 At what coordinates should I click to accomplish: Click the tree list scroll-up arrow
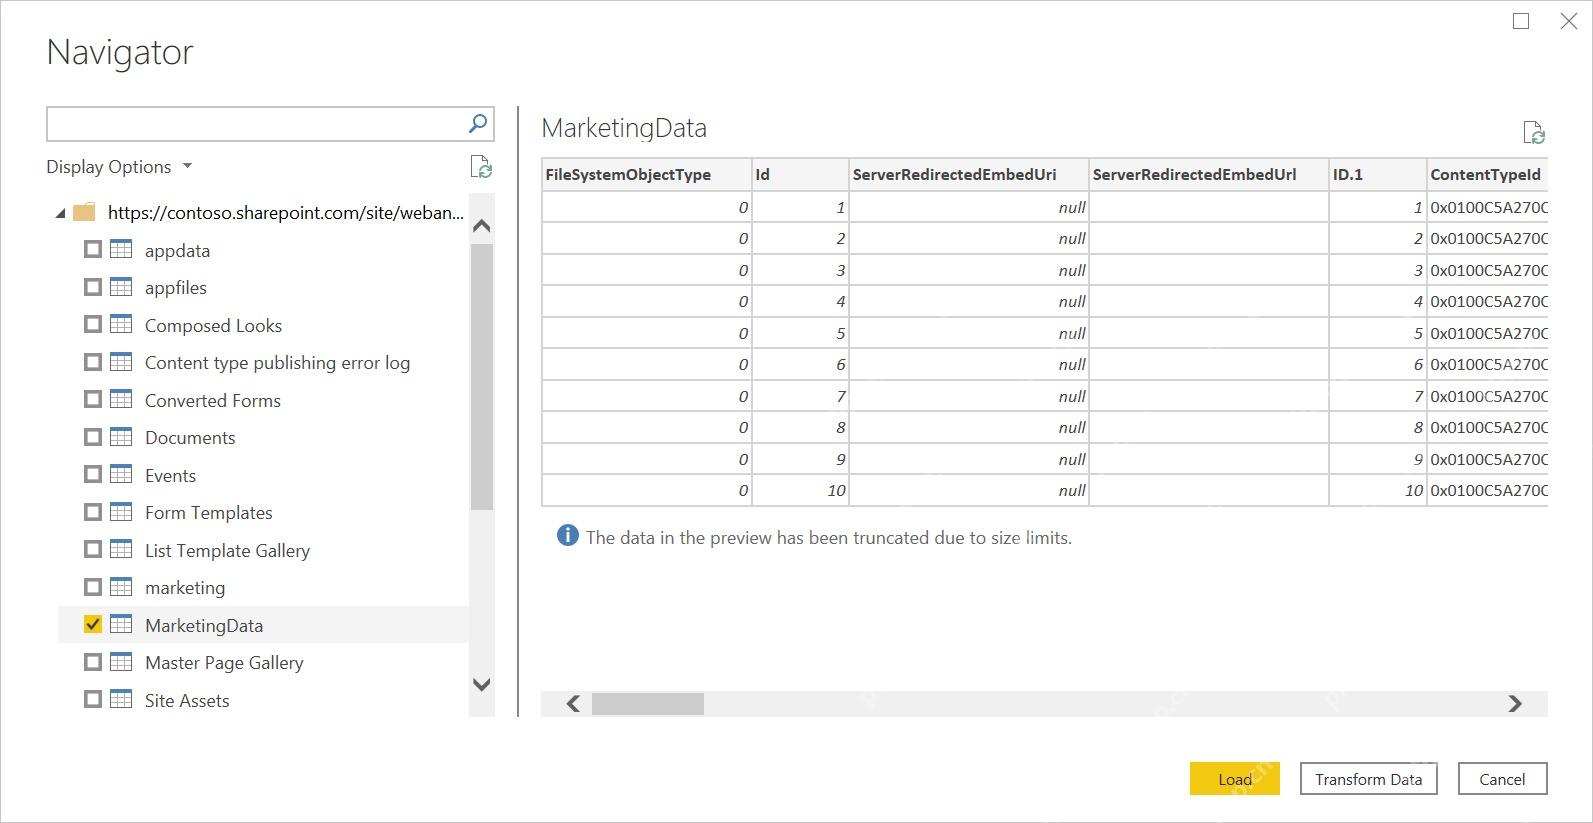pyautogui.click(x=481, y=226)
